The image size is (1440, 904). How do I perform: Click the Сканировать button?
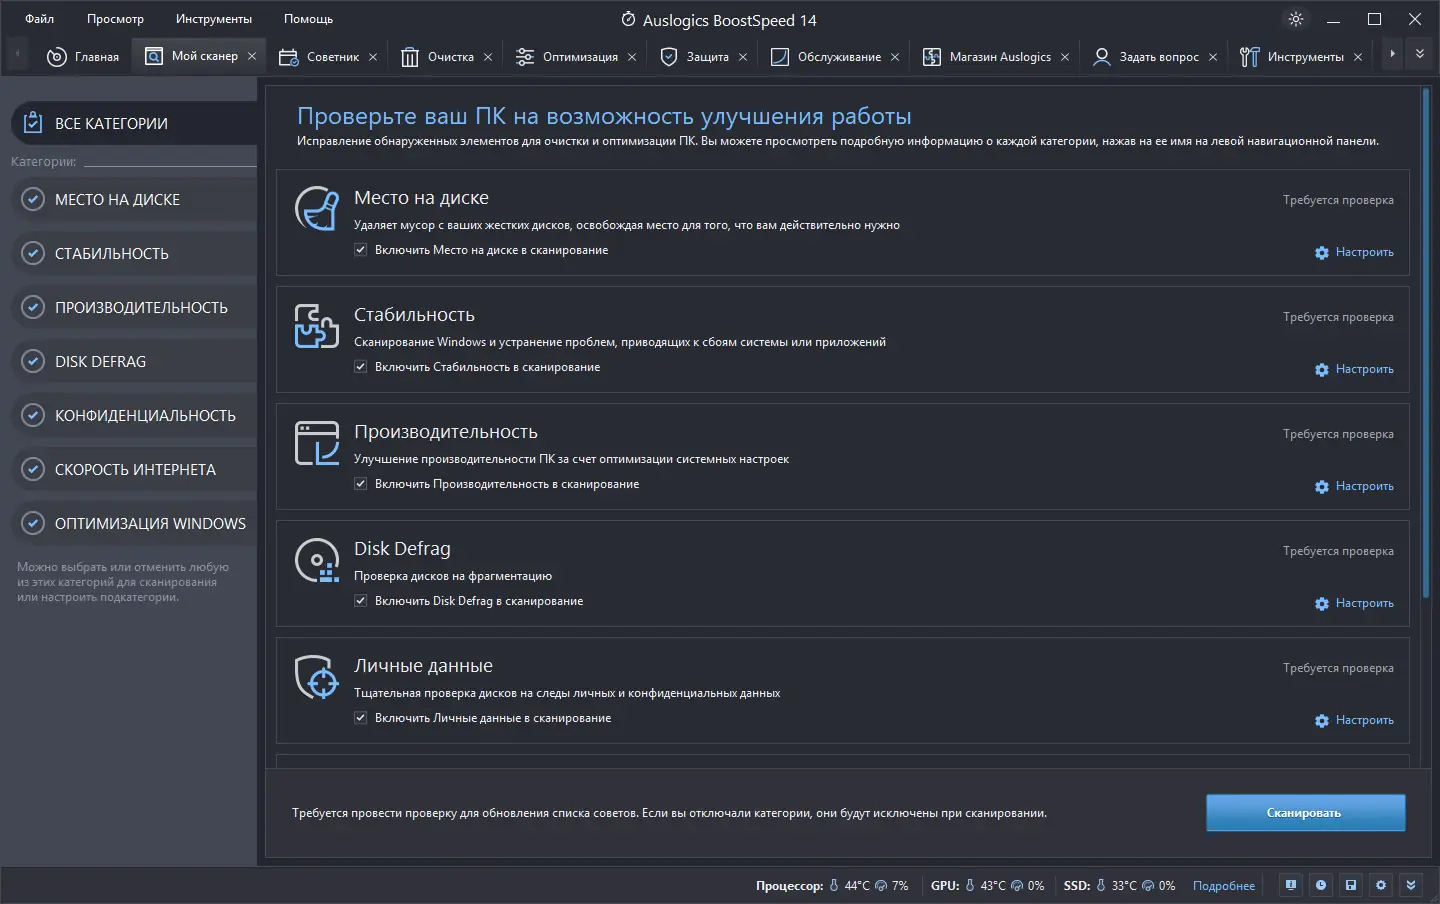pyautogui.click(x=1305, y=812)
